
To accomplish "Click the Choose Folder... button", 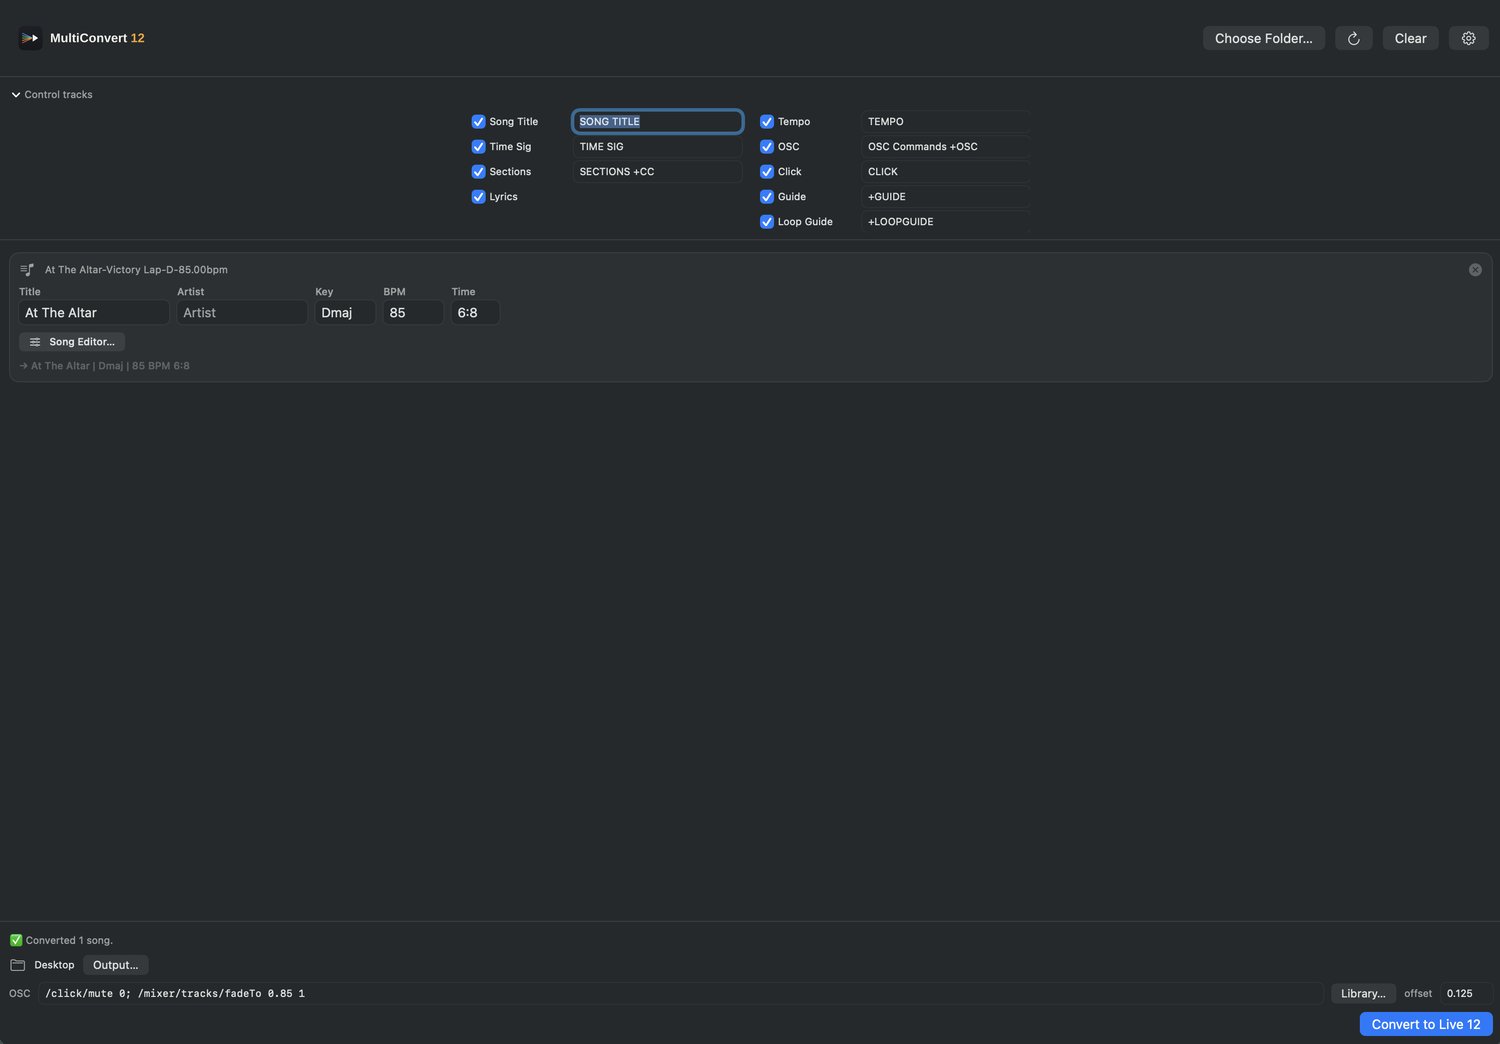I will pyautogui.click(x=1264, y=38).
